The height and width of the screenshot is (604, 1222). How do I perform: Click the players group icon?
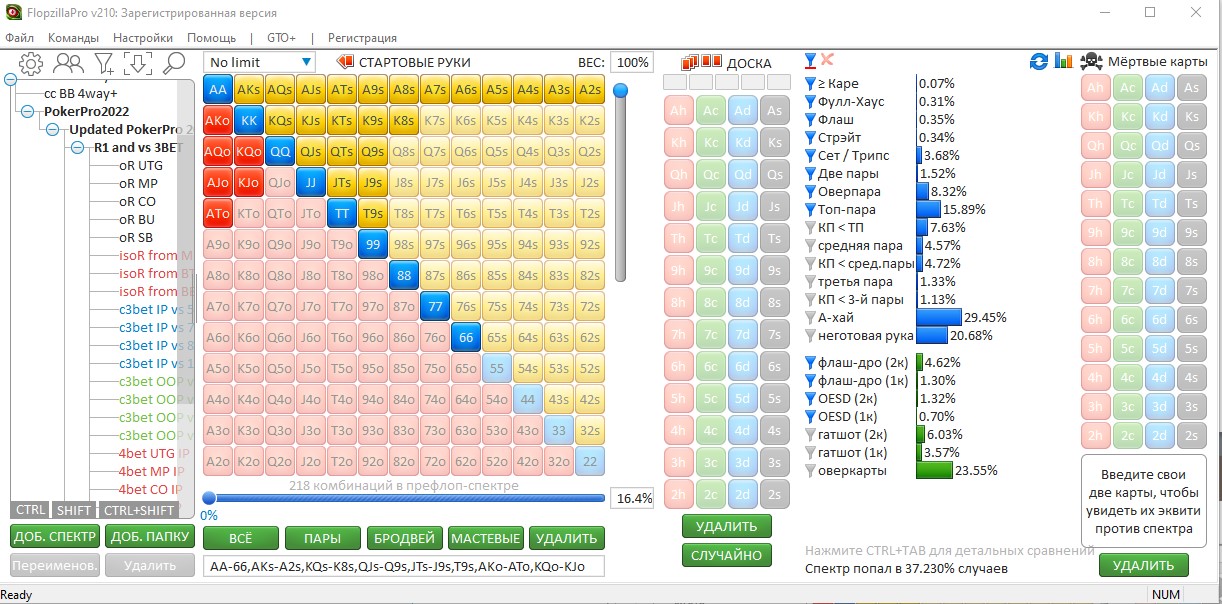69,64
